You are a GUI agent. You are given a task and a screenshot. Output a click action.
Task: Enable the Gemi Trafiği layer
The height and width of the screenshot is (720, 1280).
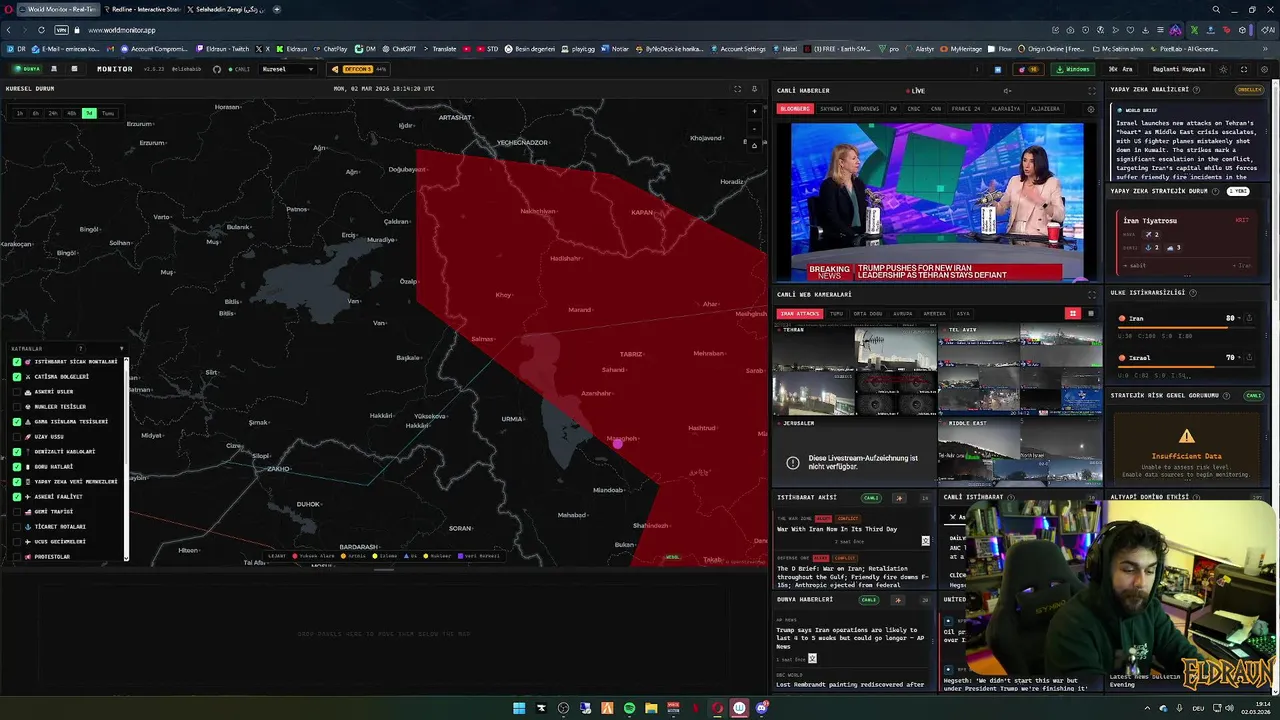point(17,512)
